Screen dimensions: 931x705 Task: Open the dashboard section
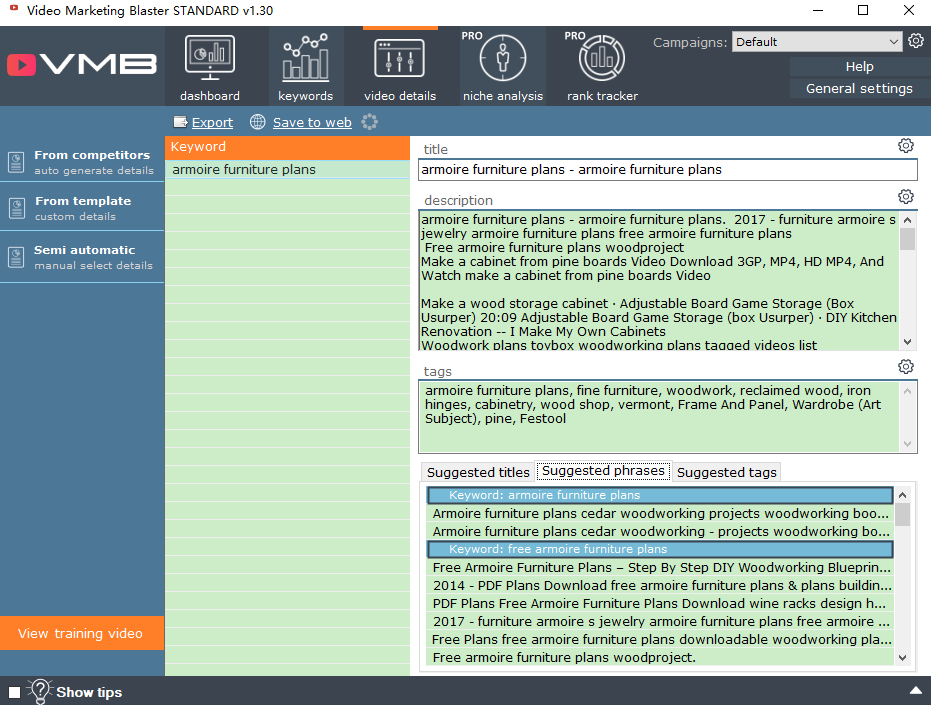coord(210,67)
